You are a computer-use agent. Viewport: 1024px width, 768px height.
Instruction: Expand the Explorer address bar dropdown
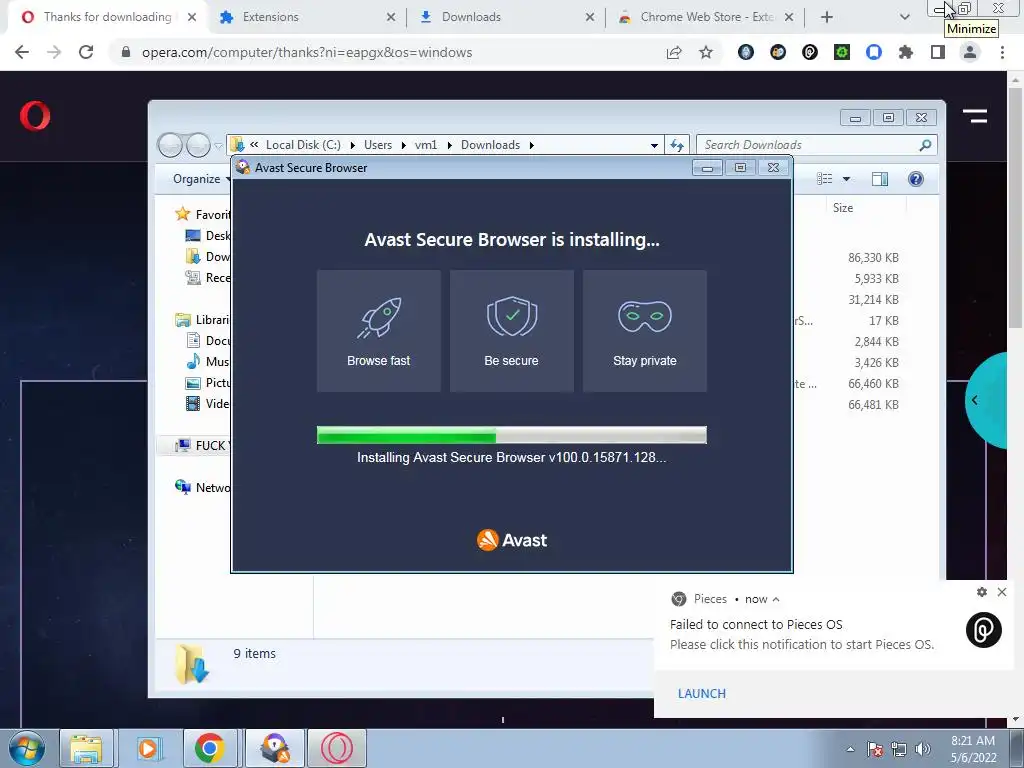click(x=654, y=146)
